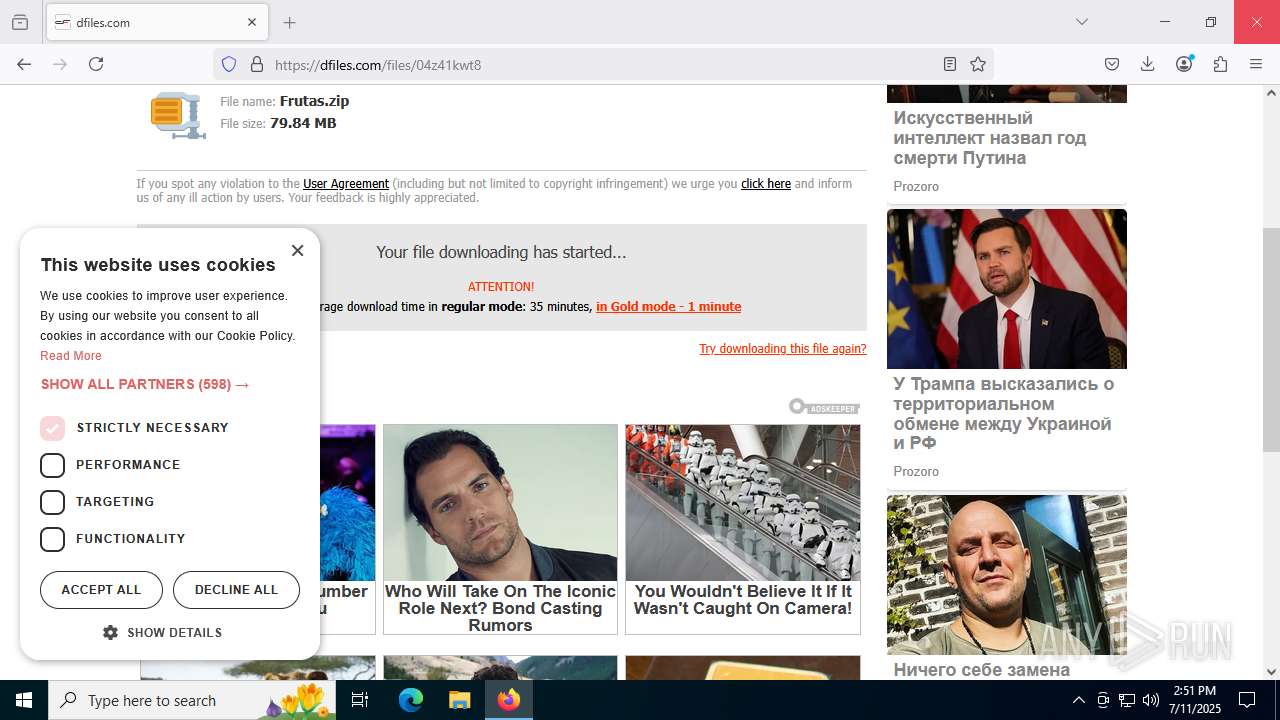Open Task View on the taskbar
This screenshot has height=720, width=1280.
point(360,700)
